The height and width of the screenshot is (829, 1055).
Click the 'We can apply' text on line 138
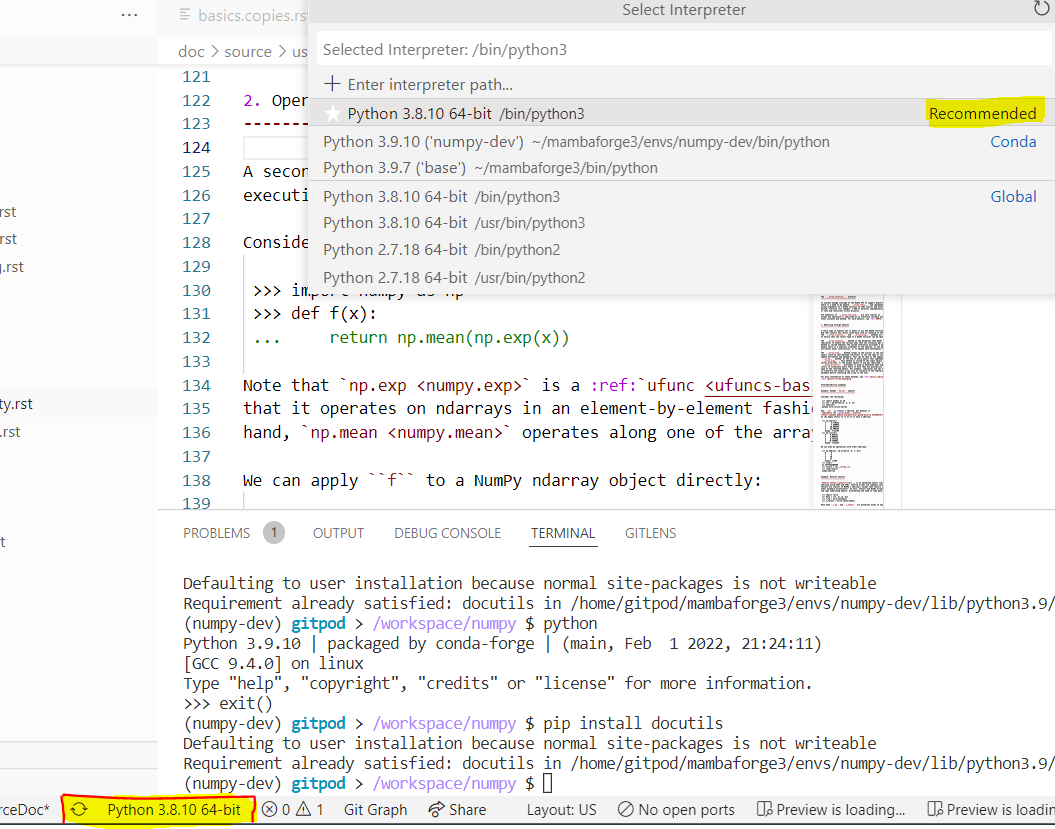click(x=301, y=480)
